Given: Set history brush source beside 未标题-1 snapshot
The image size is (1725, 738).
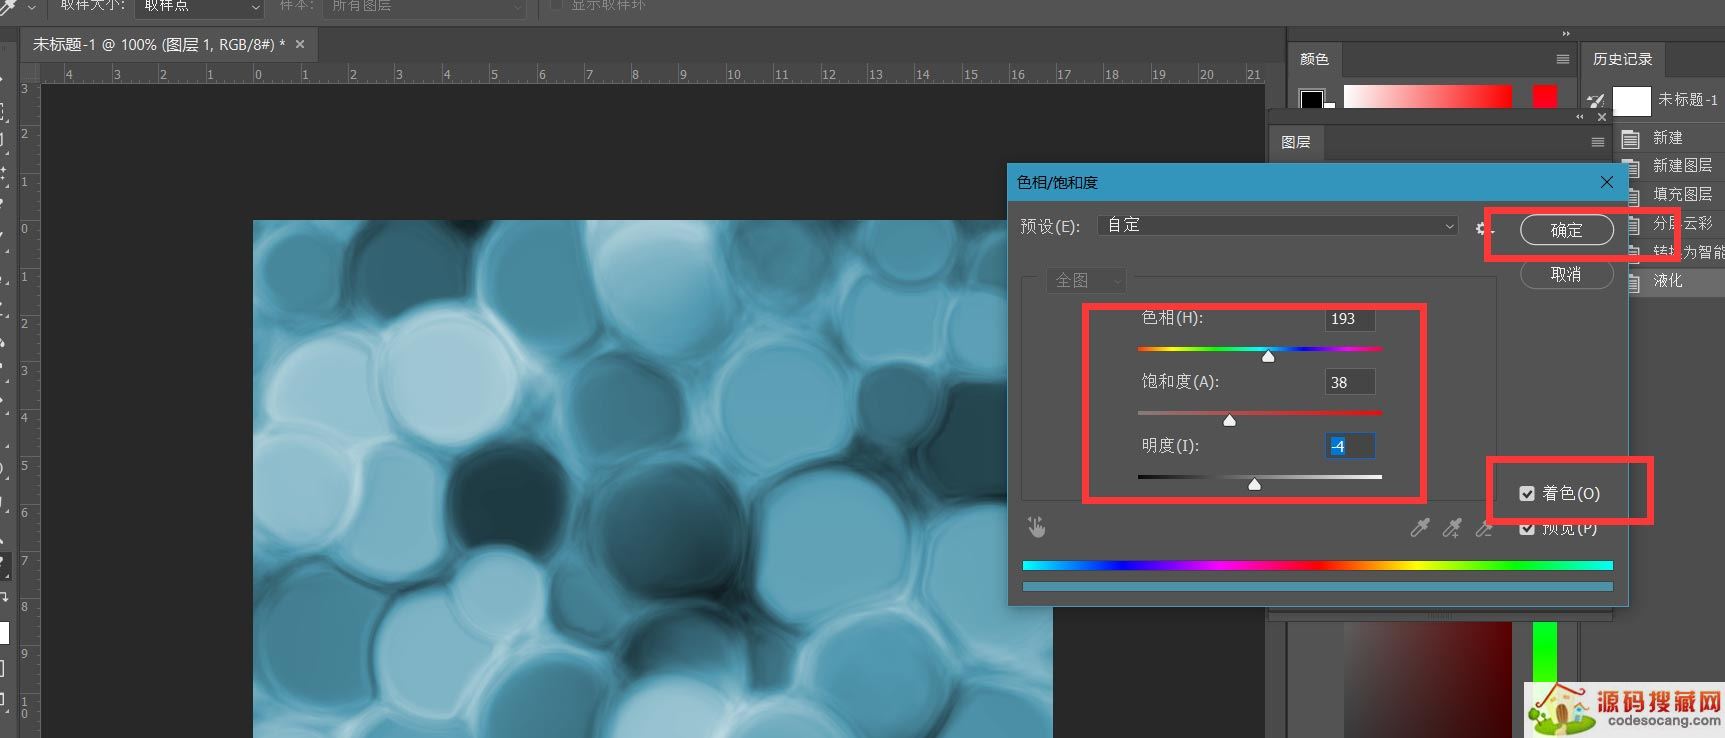Looking at the screenshot, I should point(1596,100).
